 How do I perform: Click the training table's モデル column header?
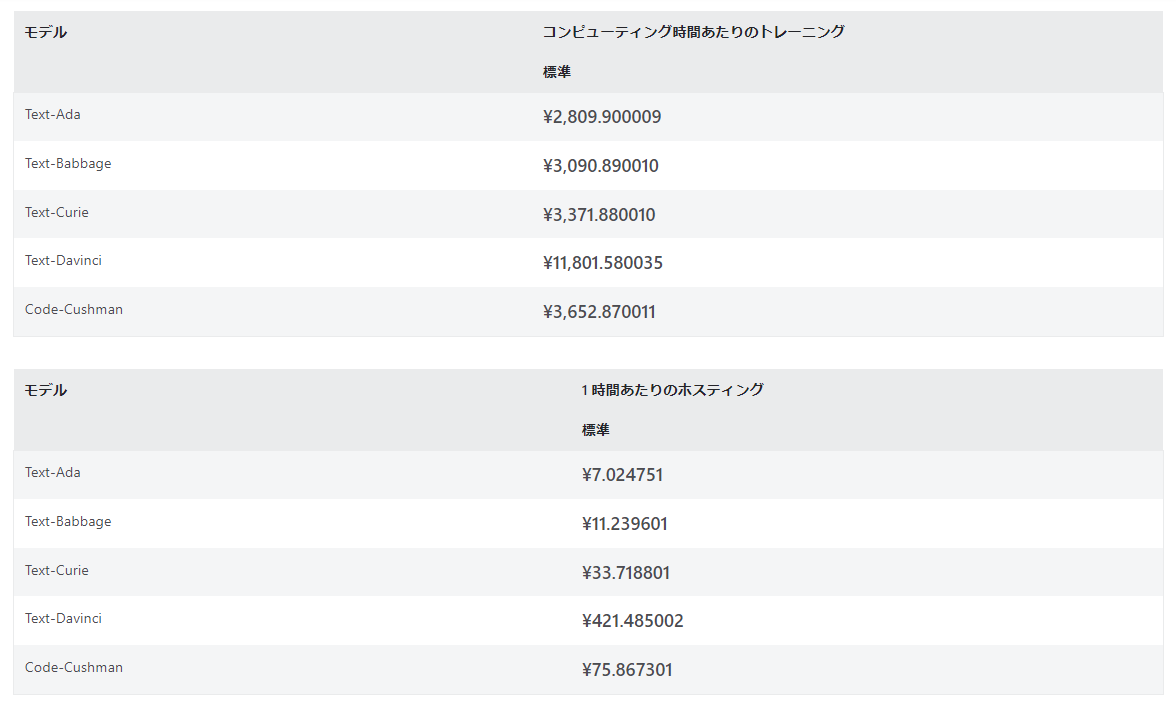click(x=46, y=32)
